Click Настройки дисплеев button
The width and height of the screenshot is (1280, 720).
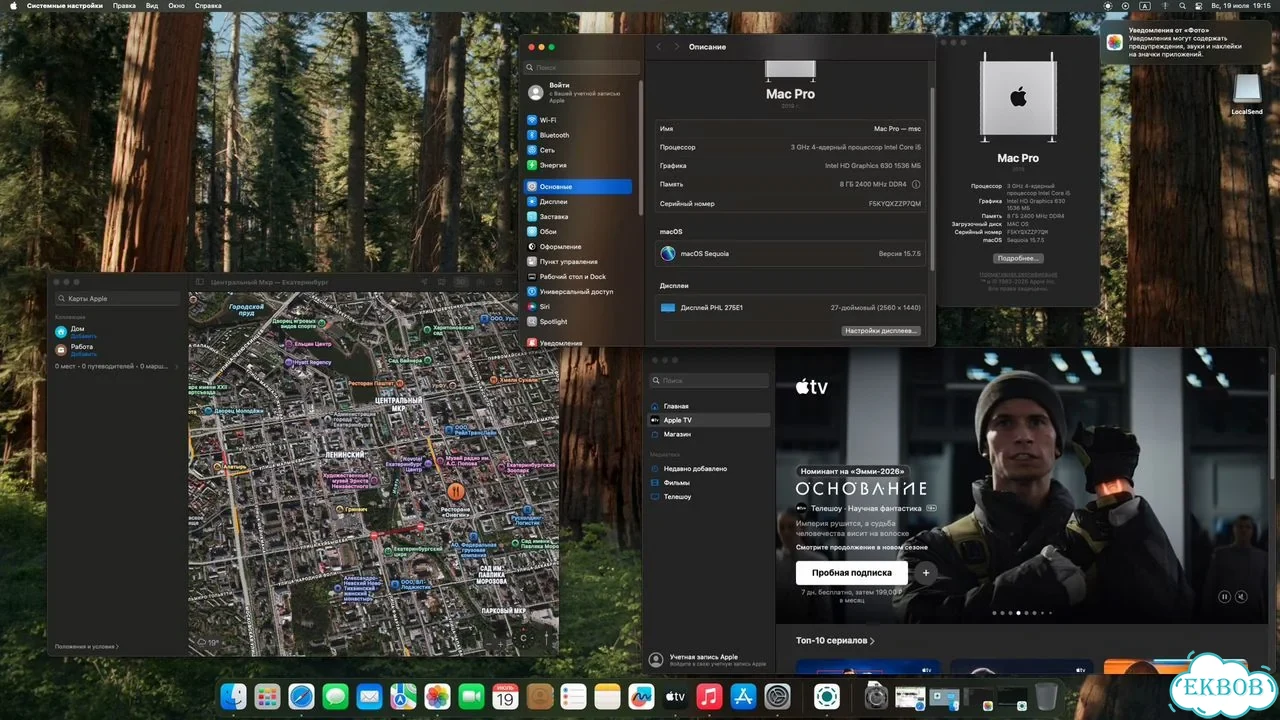(880, 330)
